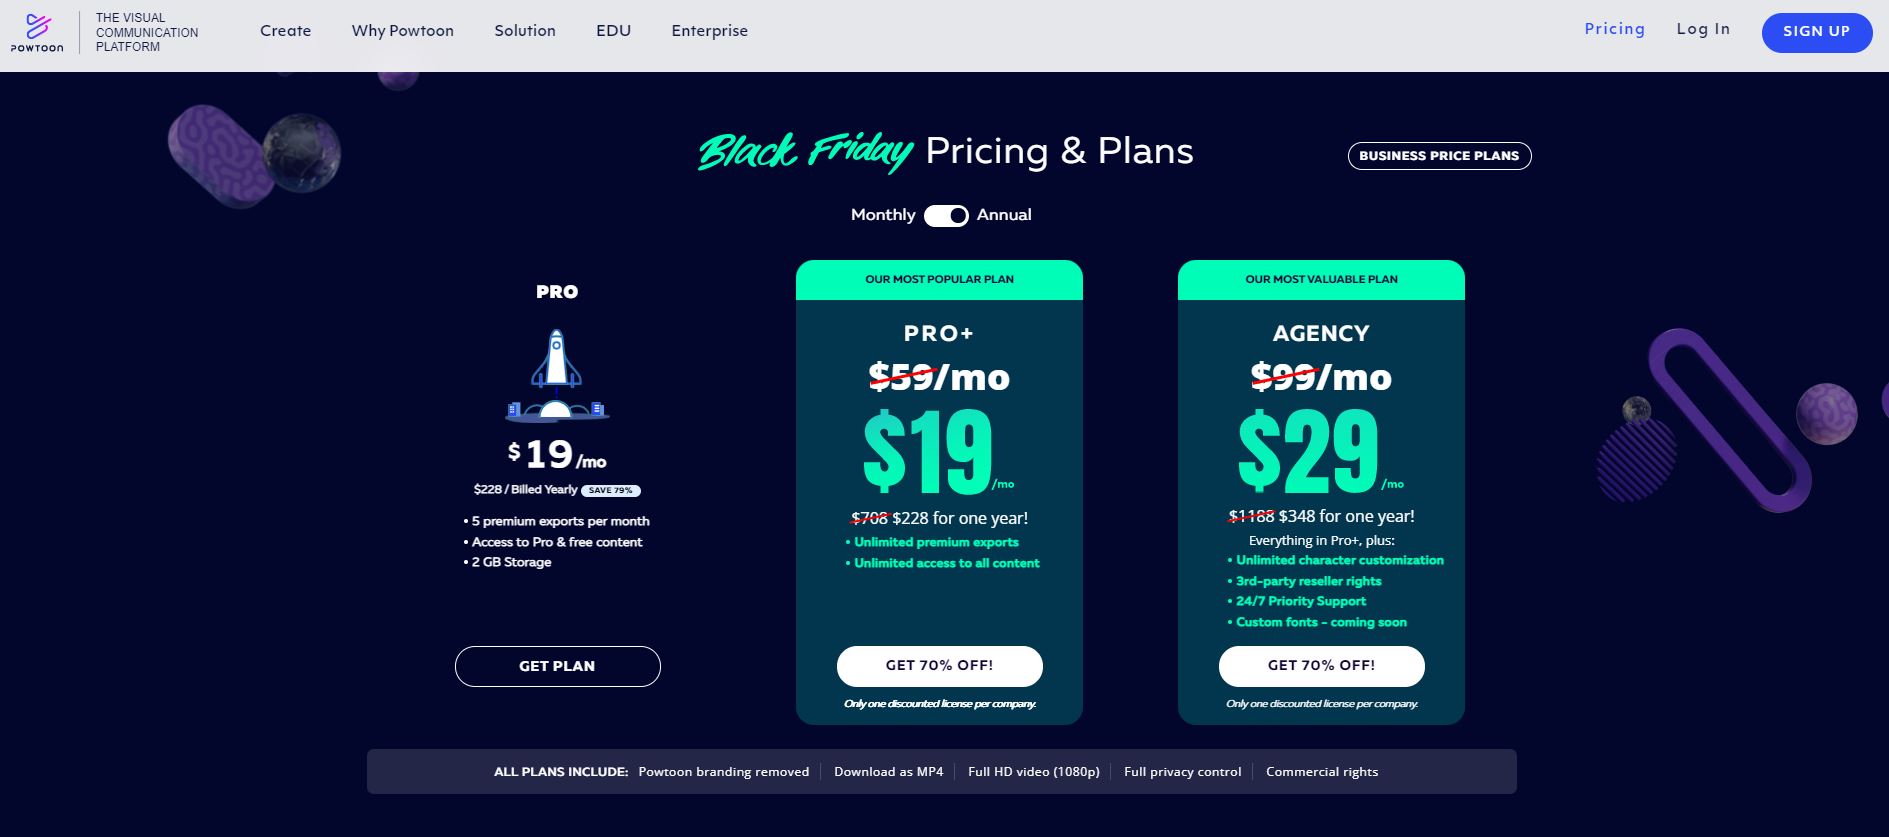Image resolution: width=1889 pixels, height=837 pixels.
Task: Toggle the Monthly/Annual billing switch
Action: click(946, 215)
